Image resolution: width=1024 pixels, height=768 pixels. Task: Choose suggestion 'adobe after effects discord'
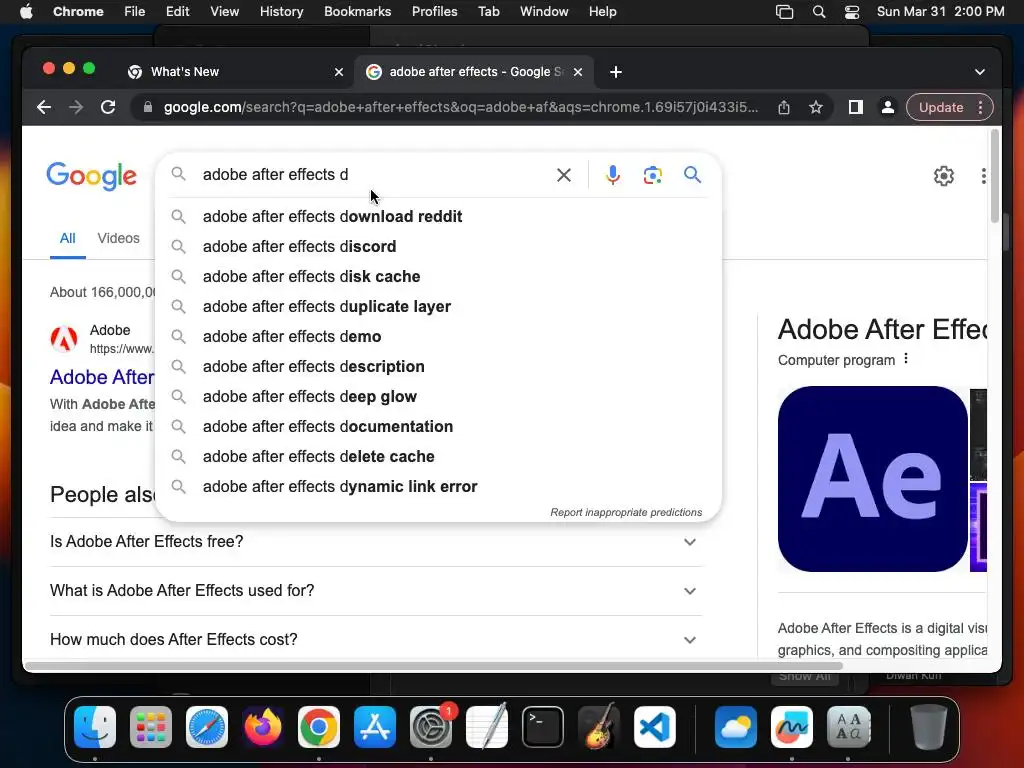point(438,246)
